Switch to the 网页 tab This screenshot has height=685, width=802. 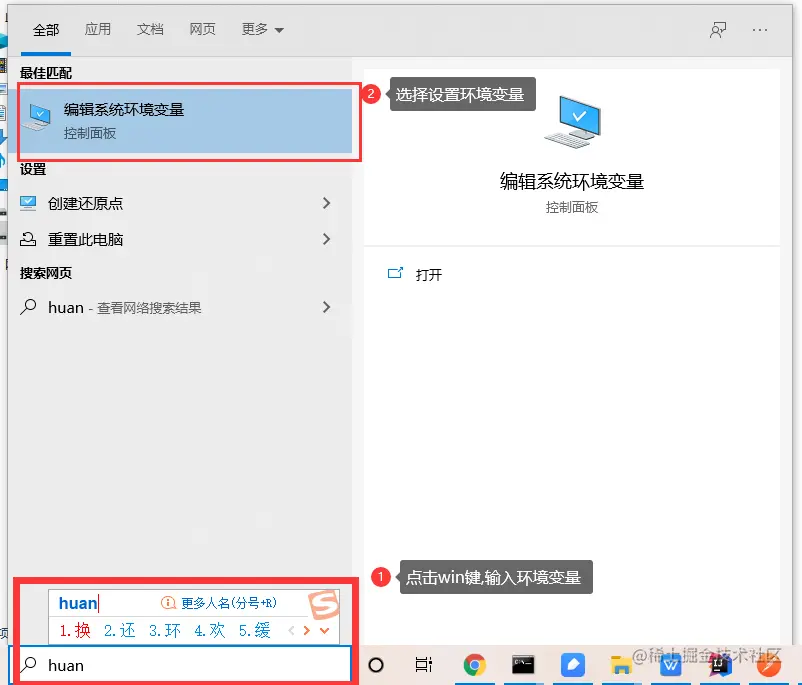click(203, 29)
